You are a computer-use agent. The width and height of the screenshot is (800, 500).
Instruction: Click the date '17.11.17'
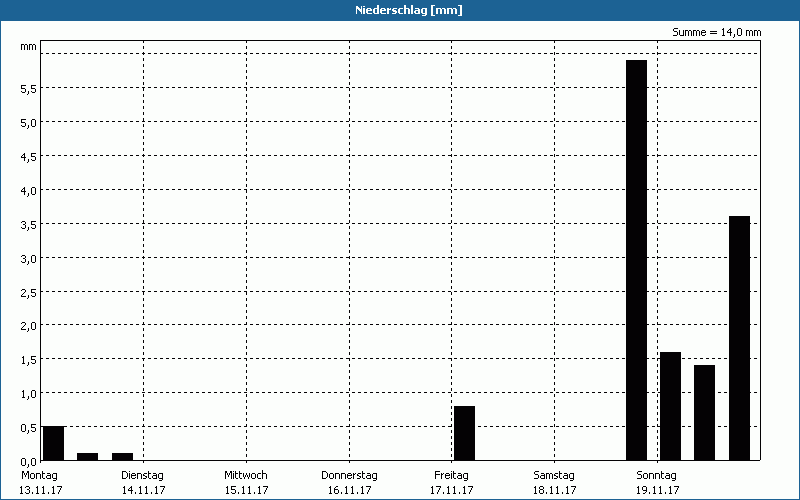(x=452, y=491)
